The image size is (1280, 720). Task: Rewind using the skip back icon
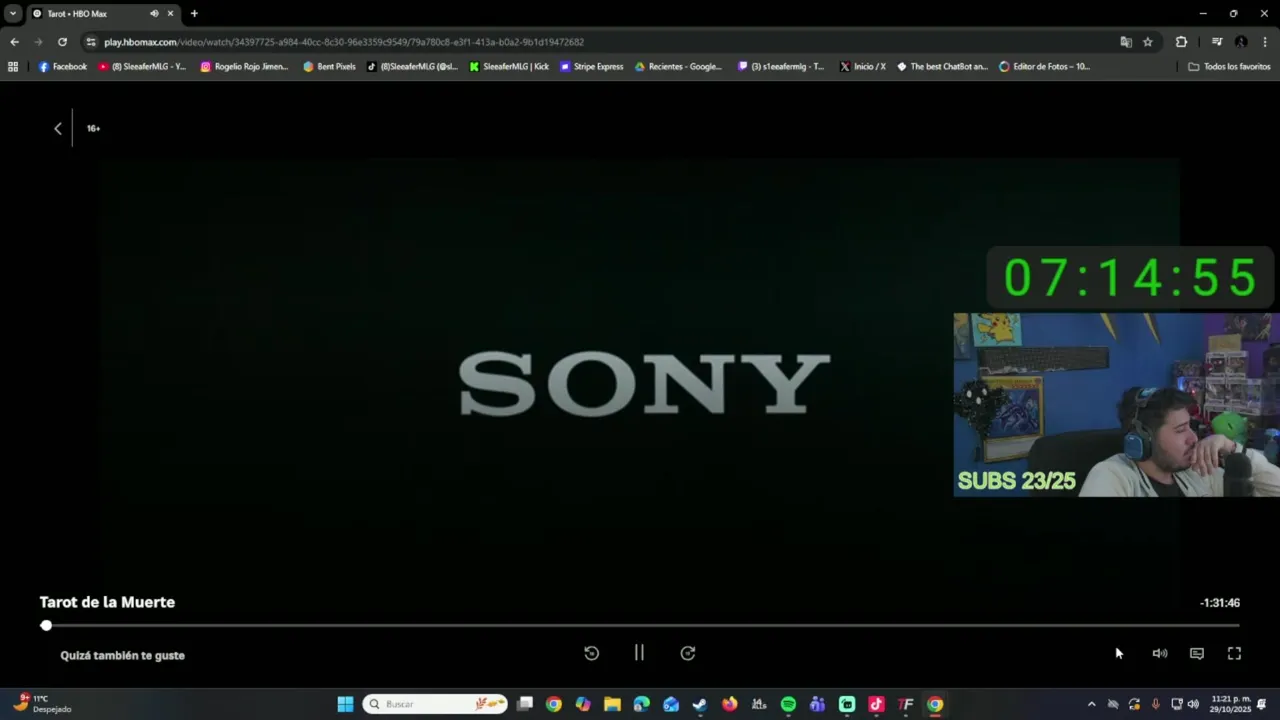pyautogui.click(x=591, y=653)
